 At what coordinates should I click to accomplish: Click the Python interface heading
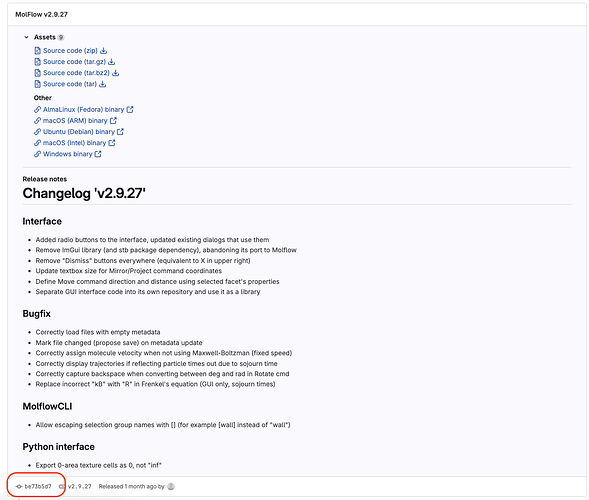pyautogui.click(x=59, y=447)
